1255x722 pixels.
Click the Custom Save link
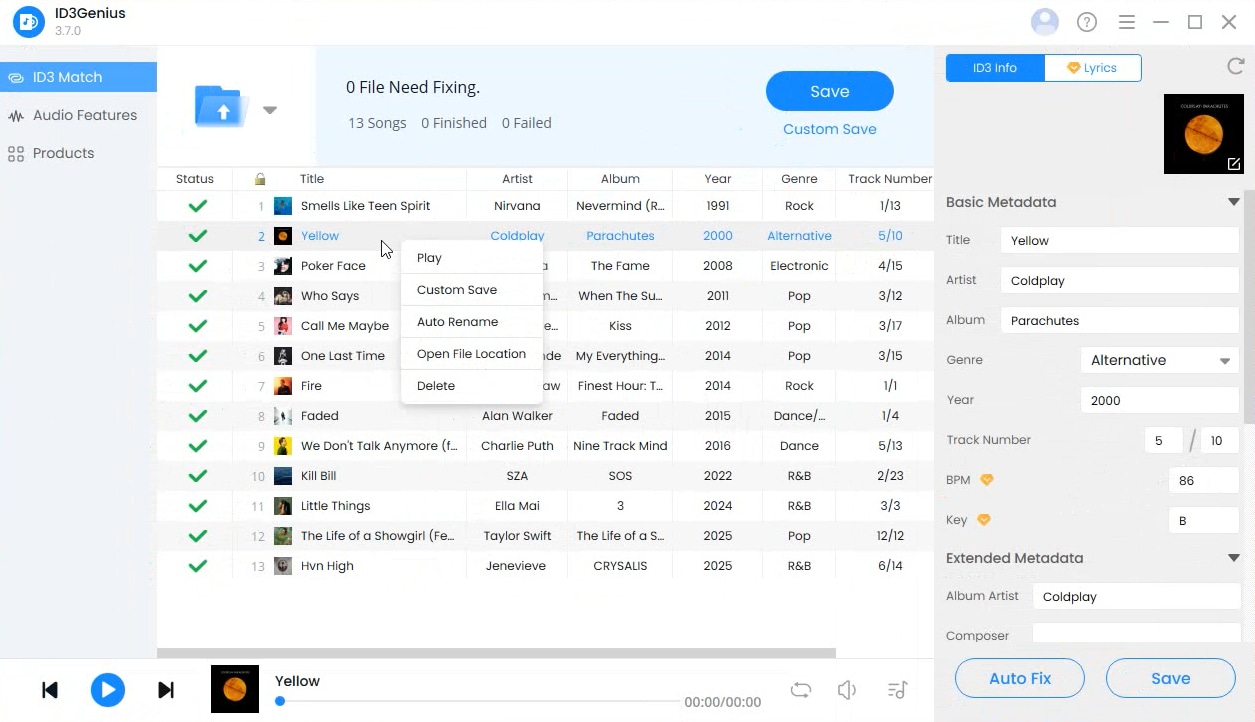829,129
